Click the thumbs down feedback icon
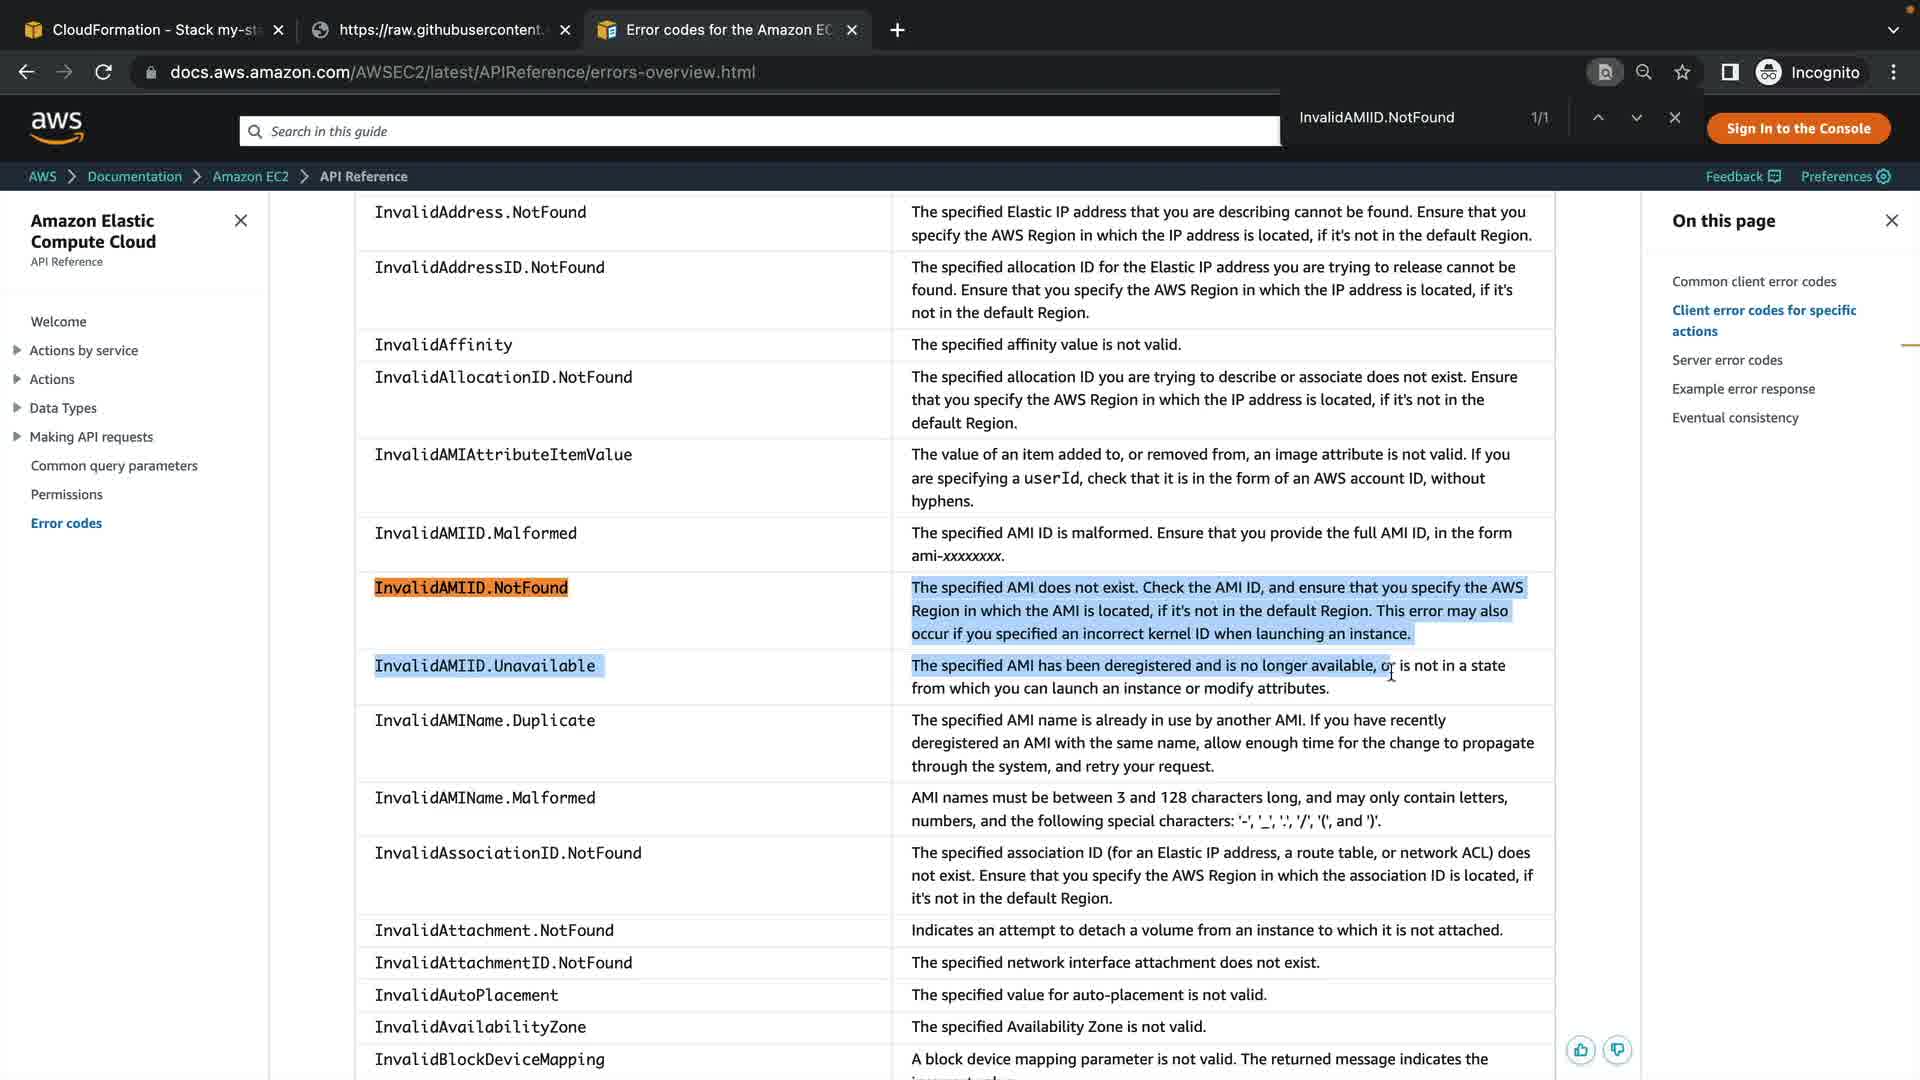The image size is (1920, 1080). (1617, 1050)
